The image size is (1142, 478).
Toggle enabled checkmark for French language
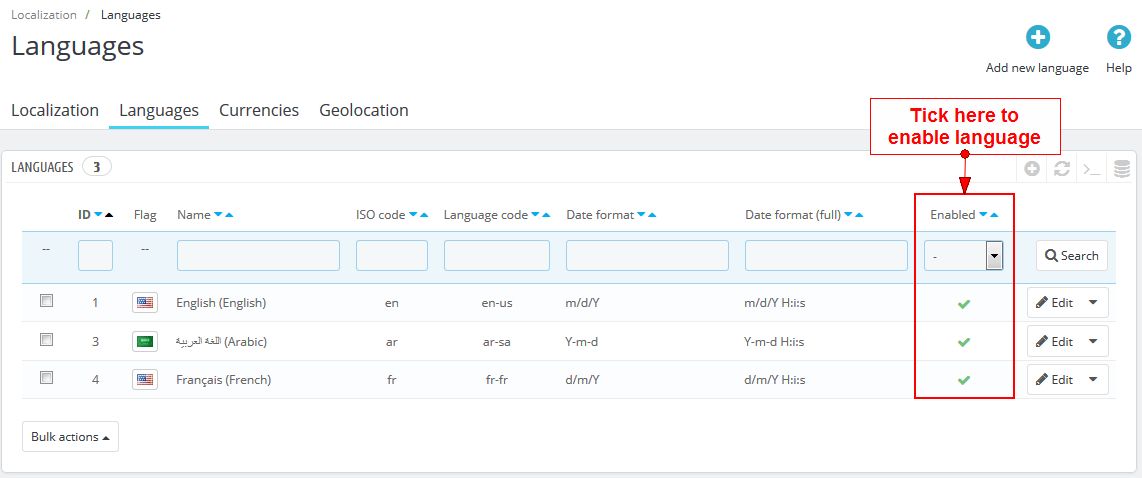tap(964, 380)
